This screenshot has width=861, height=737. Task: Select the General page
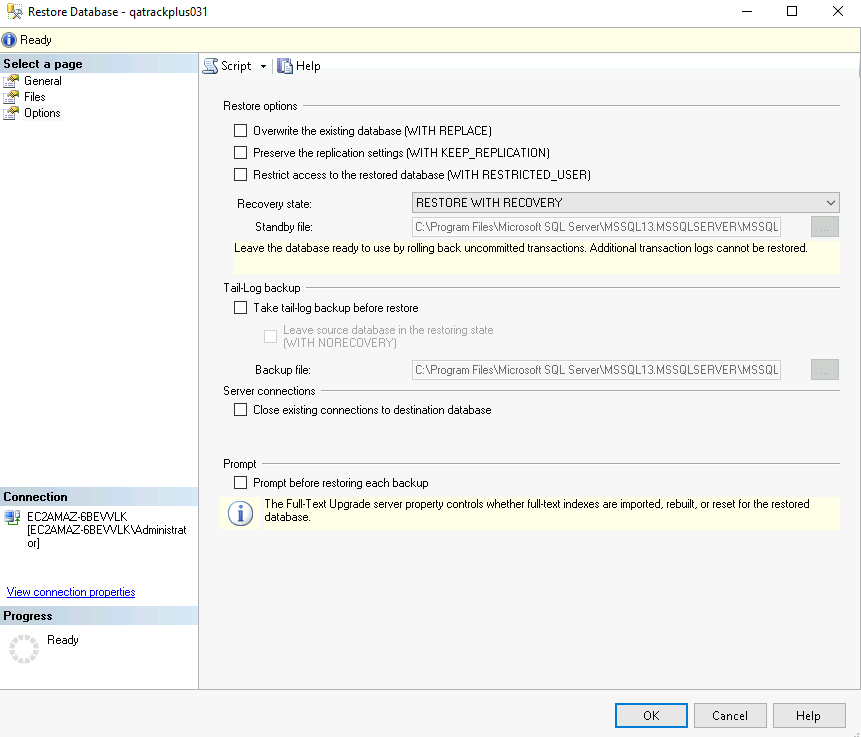click(x=43, y=81)
